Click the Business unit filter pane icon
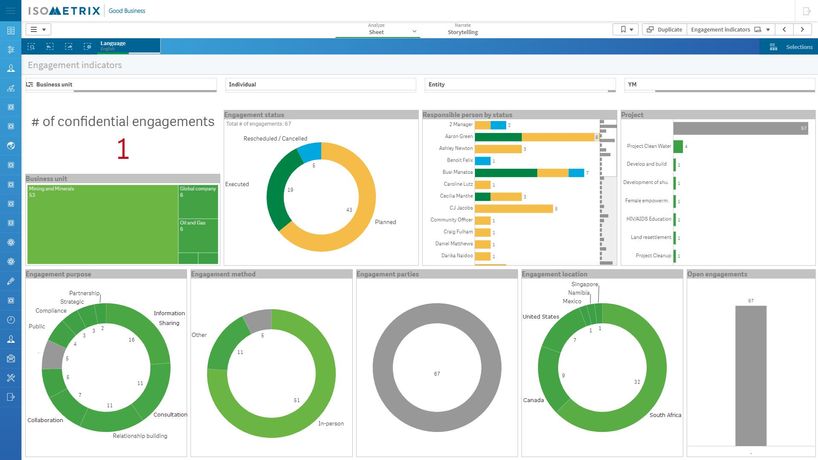Image resolution: width=818 pixels, height=460 pixels. coord(29,84)
